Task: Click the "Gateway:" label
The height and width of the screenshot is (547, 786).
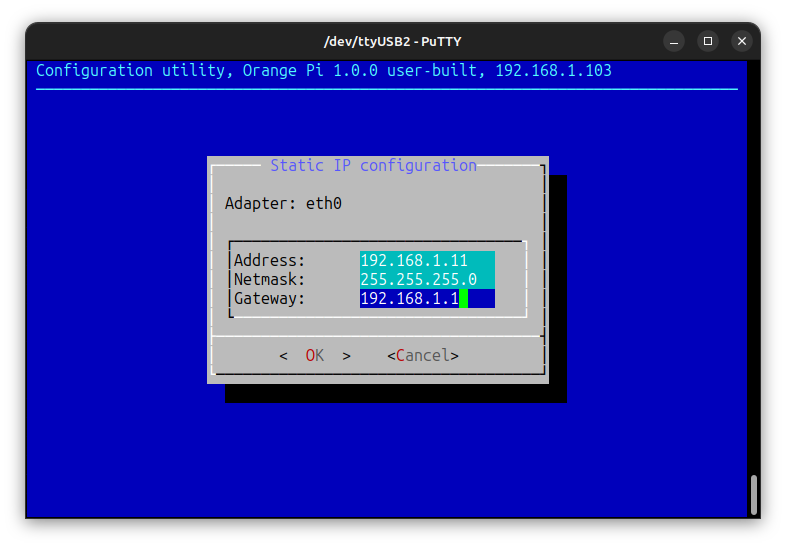Action: (x=269, y=299)
